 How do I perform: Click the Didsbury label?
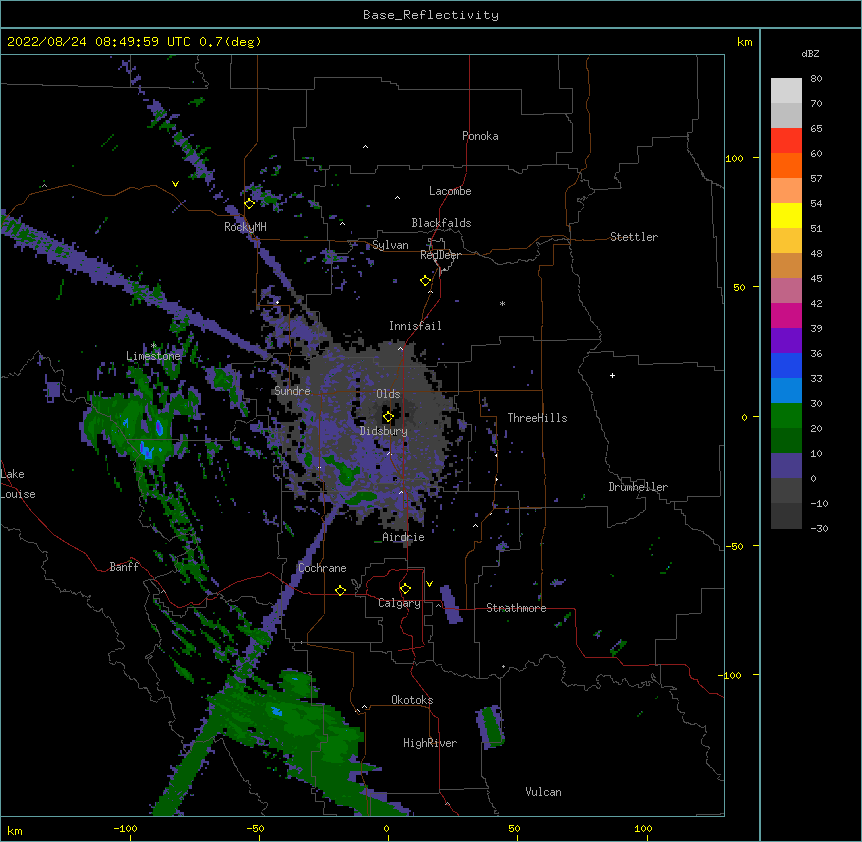click(384, 431)
